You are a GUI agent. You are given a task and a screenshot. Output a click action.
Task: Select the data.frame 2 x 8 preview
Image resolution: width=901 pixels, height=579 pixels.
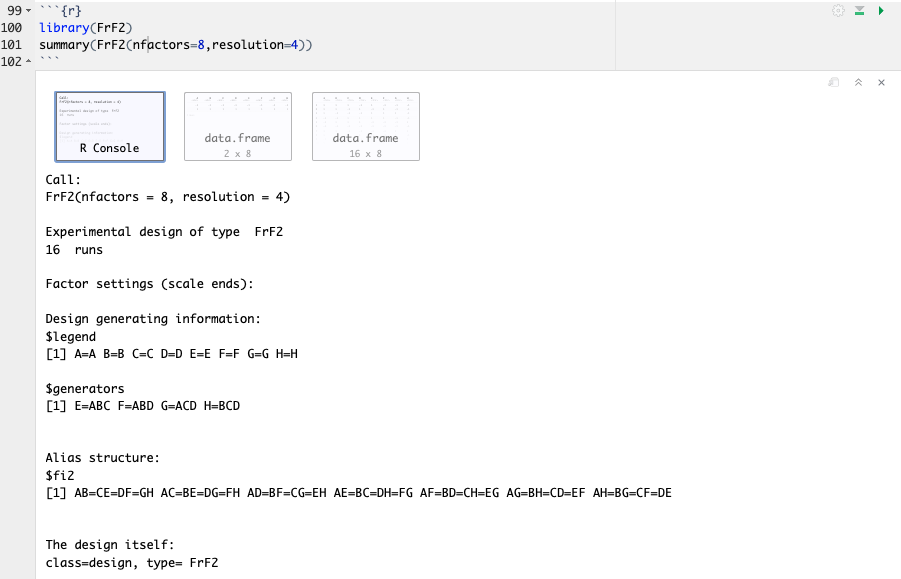(x=237, y=126)
